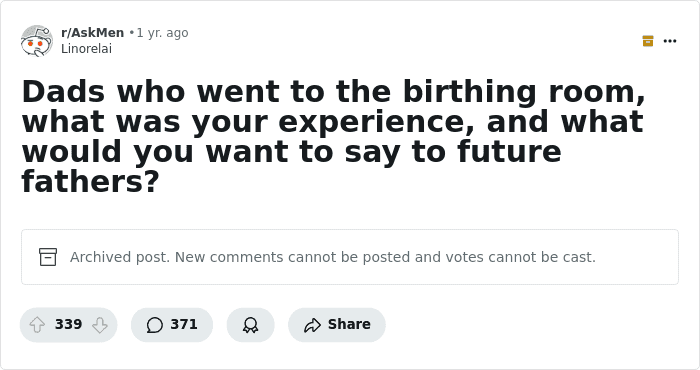
Task: Click the word 'fathers?' in the title
Action: 90,181
